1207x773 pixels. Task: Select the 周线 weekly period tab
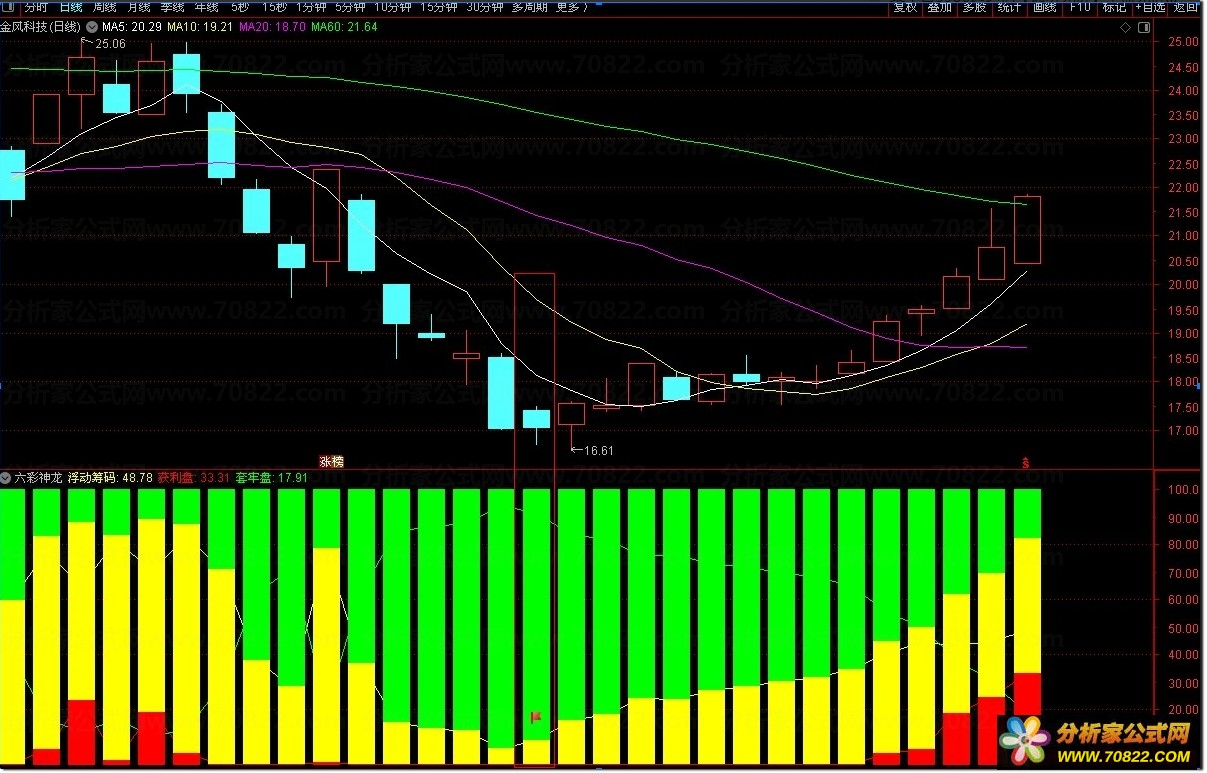point(105,7)
